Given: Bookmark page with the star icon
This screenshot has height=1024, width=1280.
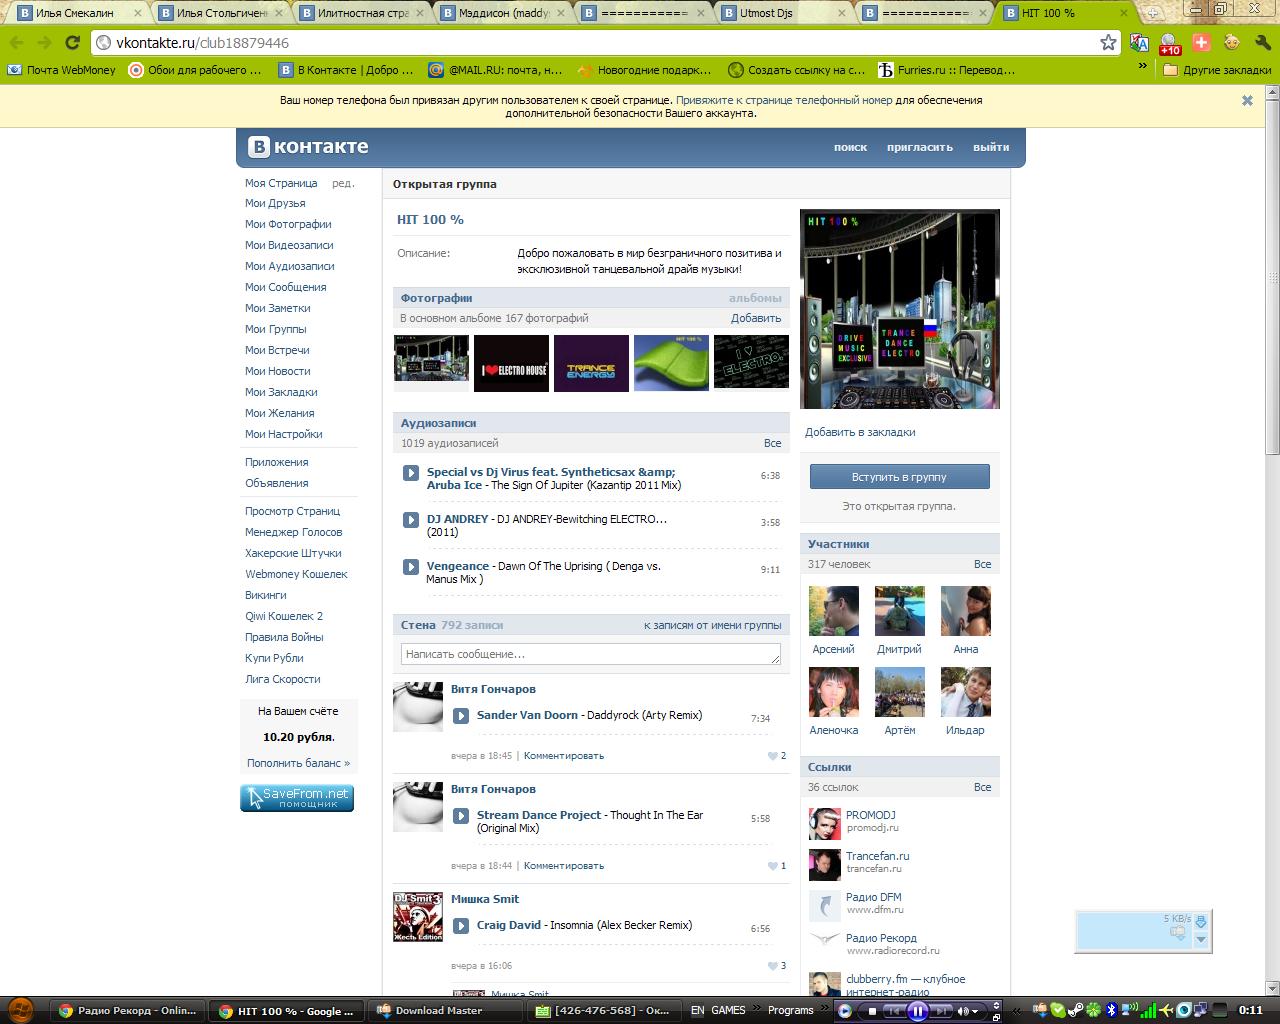Looking at the screenshot, I should coord(1108,42).
